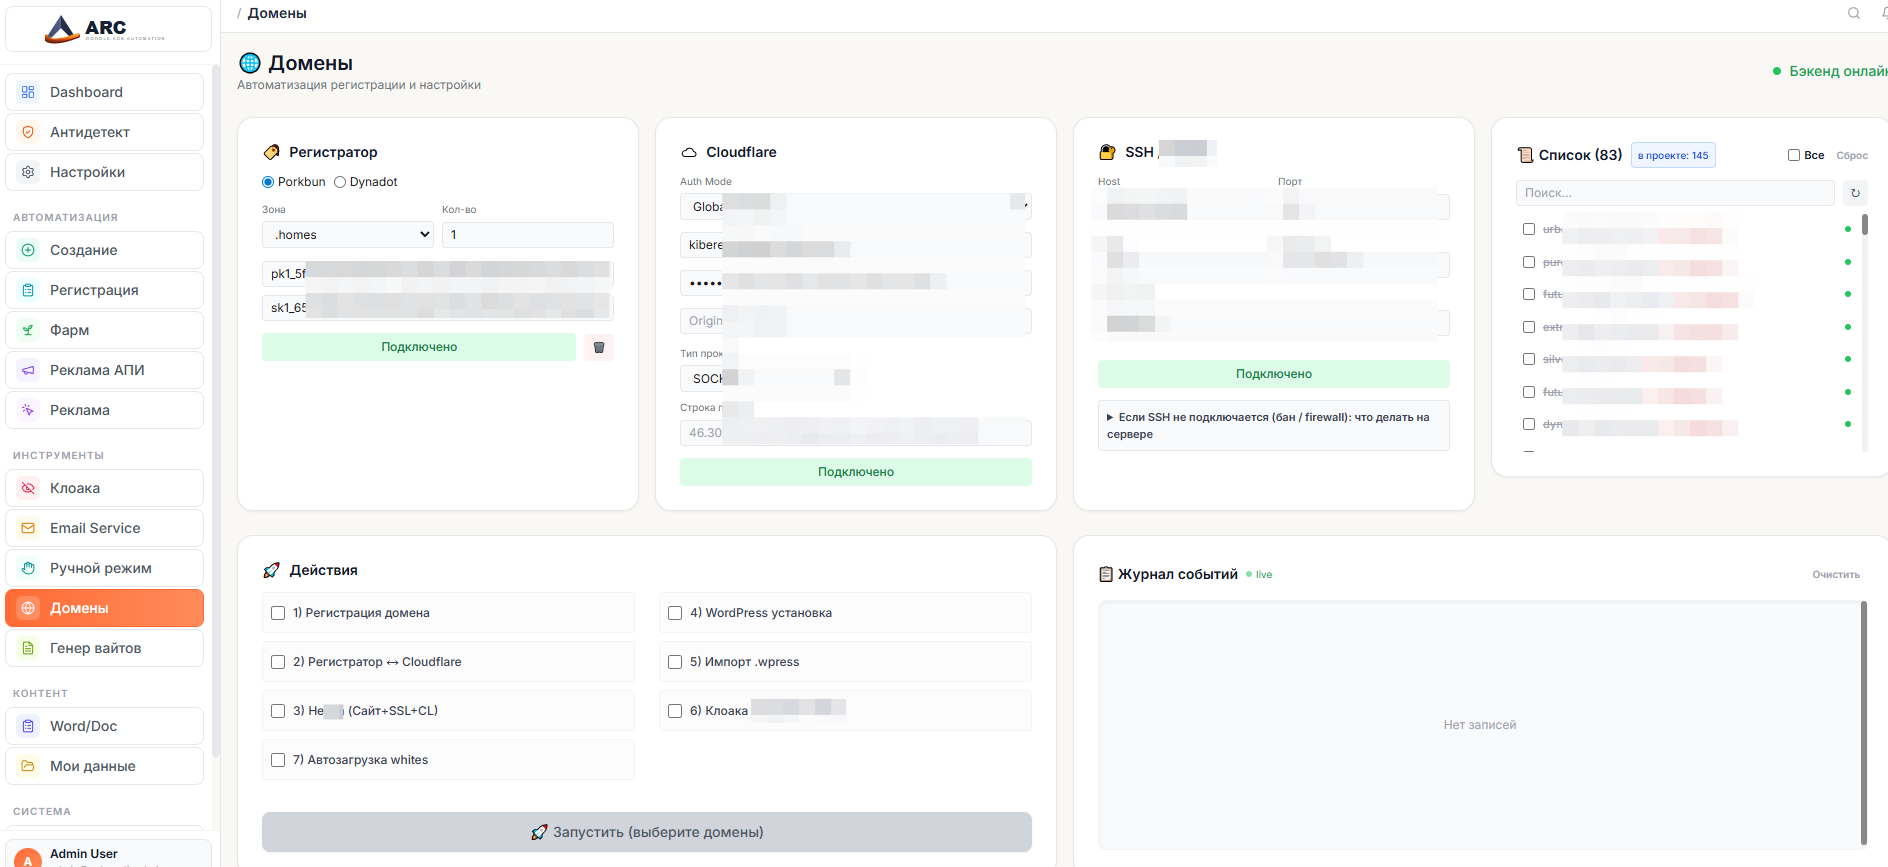Click the Email Service envelope icon

pyautogui.click(x=28, y=528)
